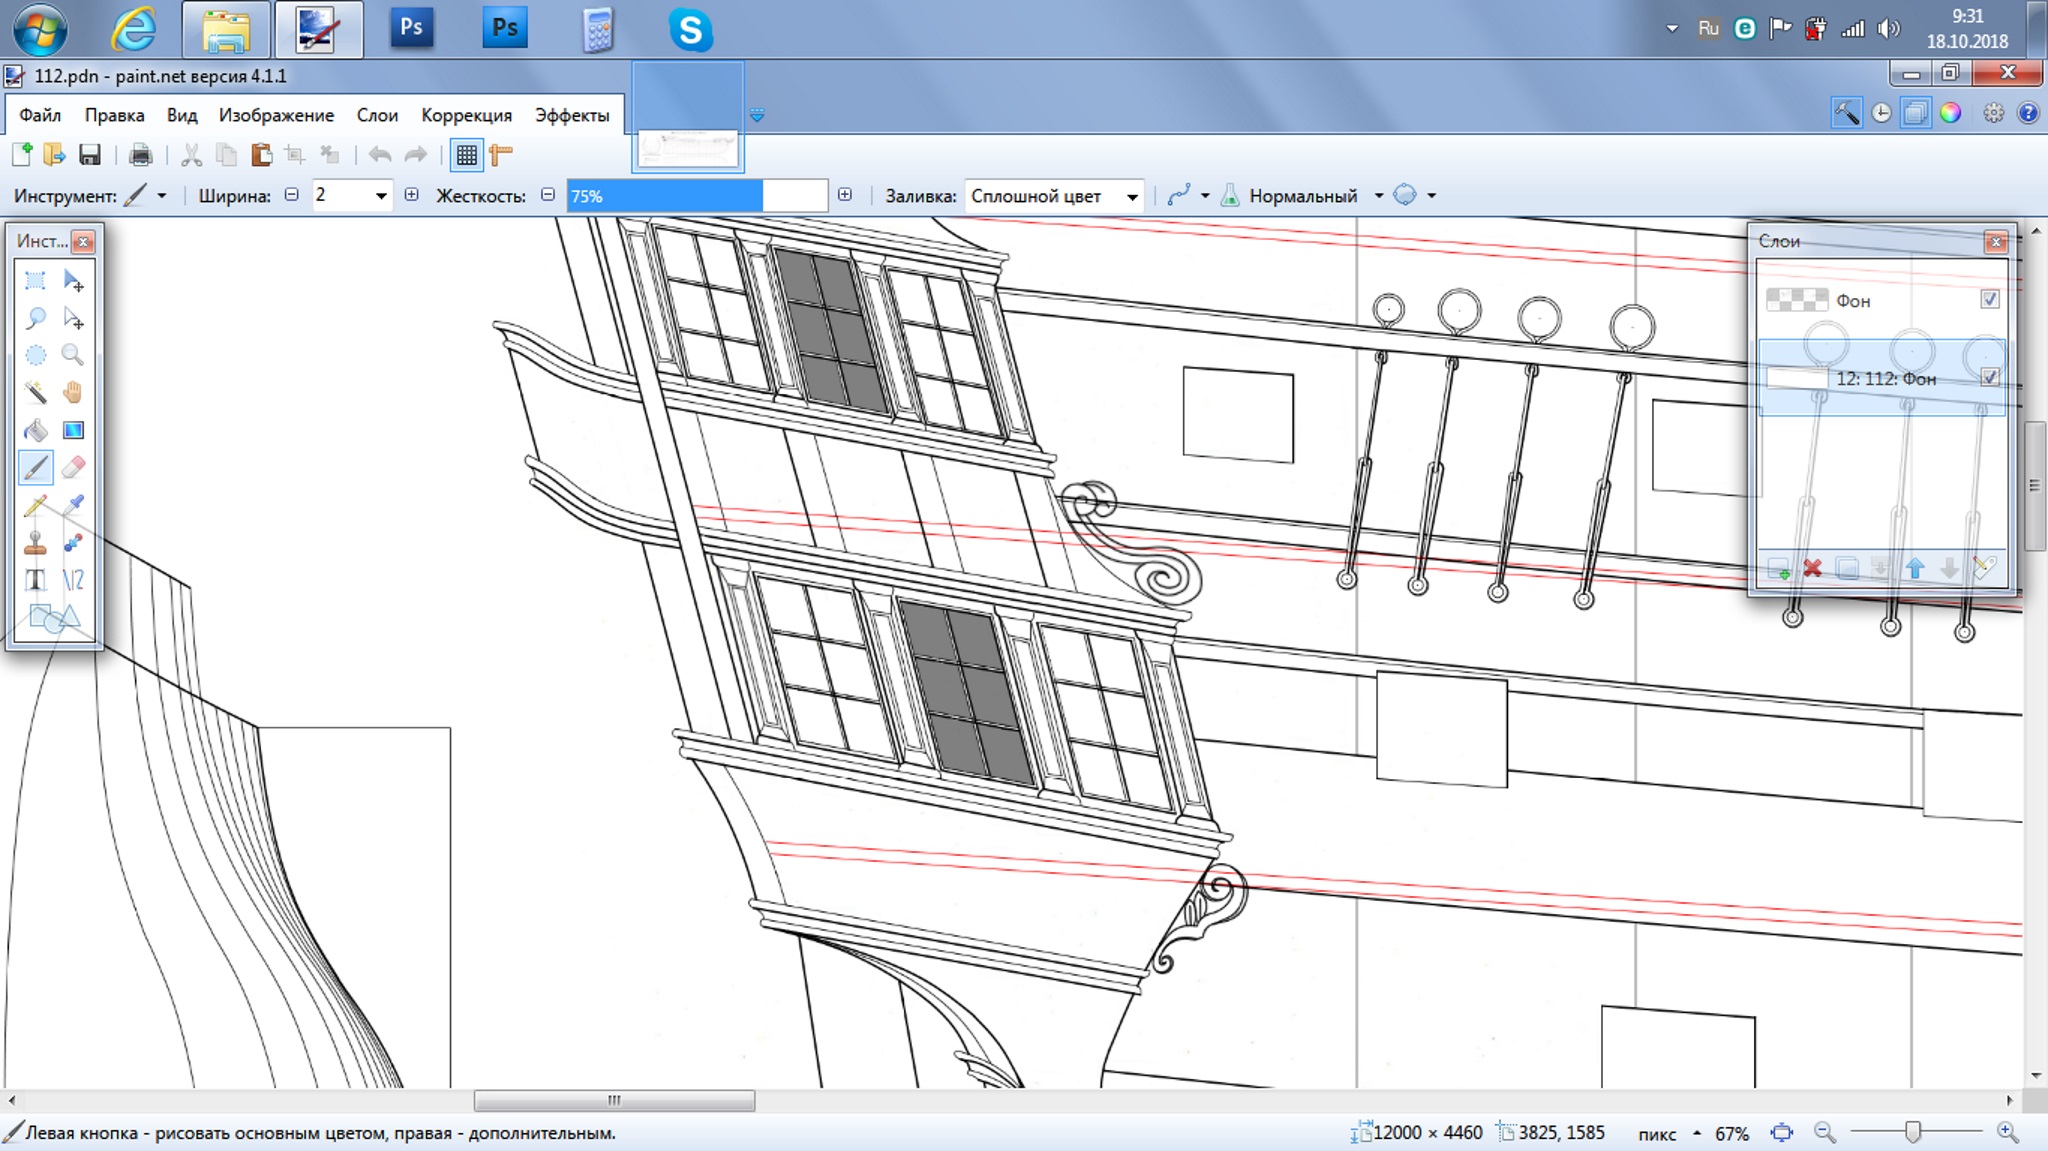The width and height of the screenshot is (2048, 1151).
Task: Toggle pixel grid display
Action: click(466, 155)
